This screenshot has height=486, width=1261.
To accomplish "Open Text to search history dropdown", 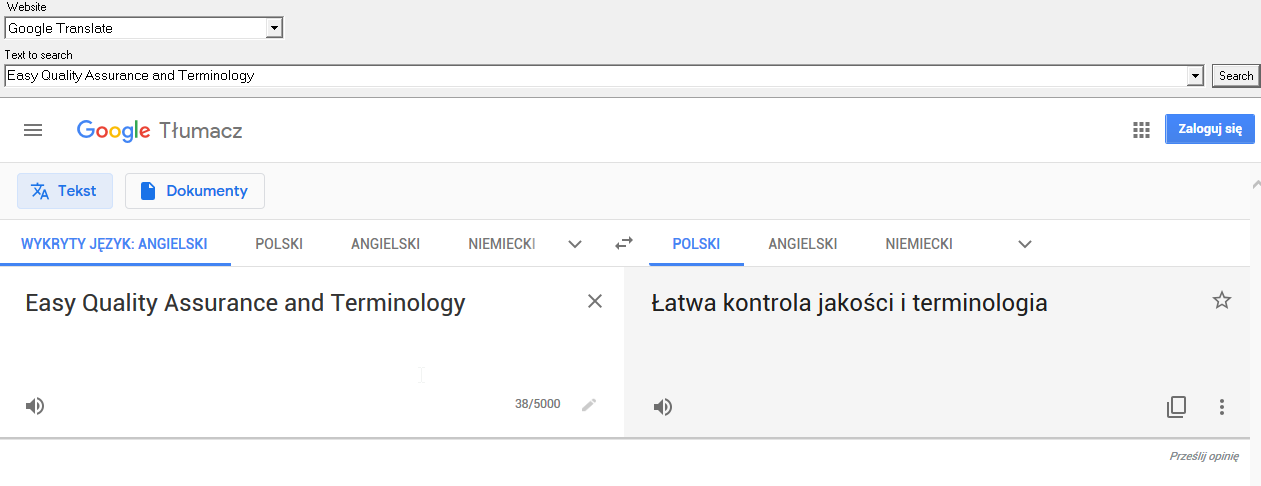I will tap(1194, 75).
